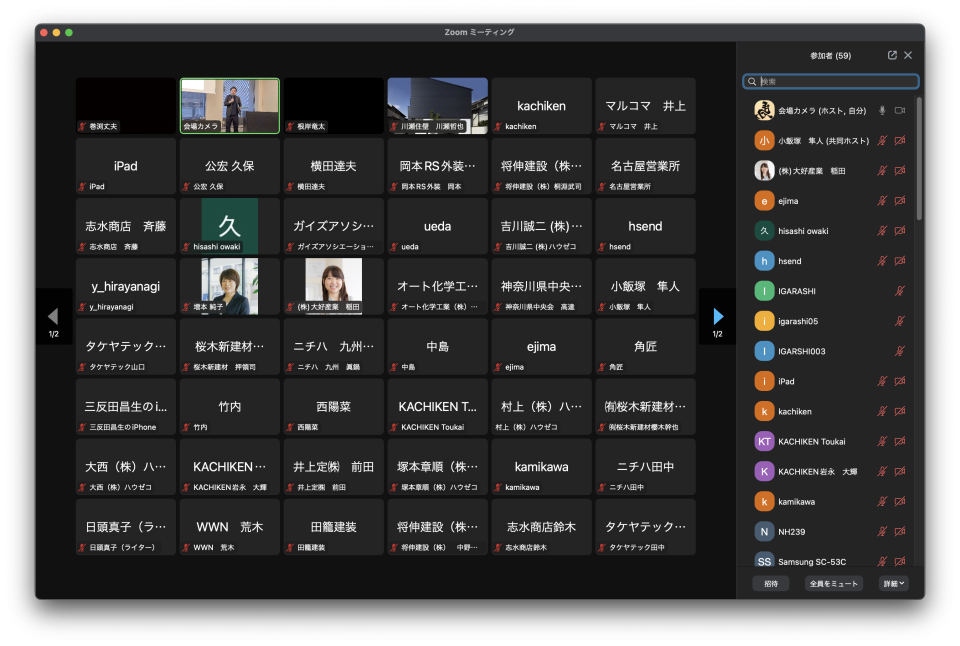This screenshot has height=646, width=960.
Task: Go to previous gallery page with left arrow
Action: 53,317
